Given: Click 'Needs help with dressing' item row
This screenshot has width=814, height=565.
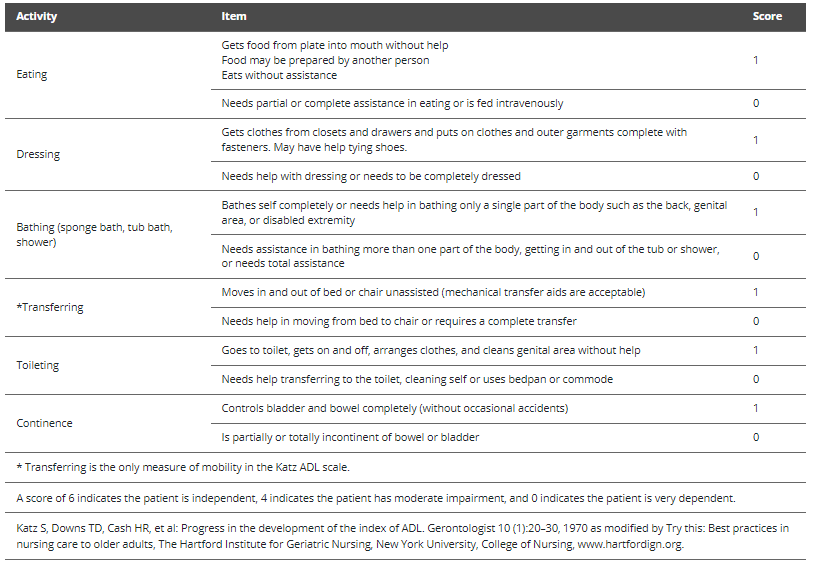Looking at the screenshot, I should pos(509,176).
